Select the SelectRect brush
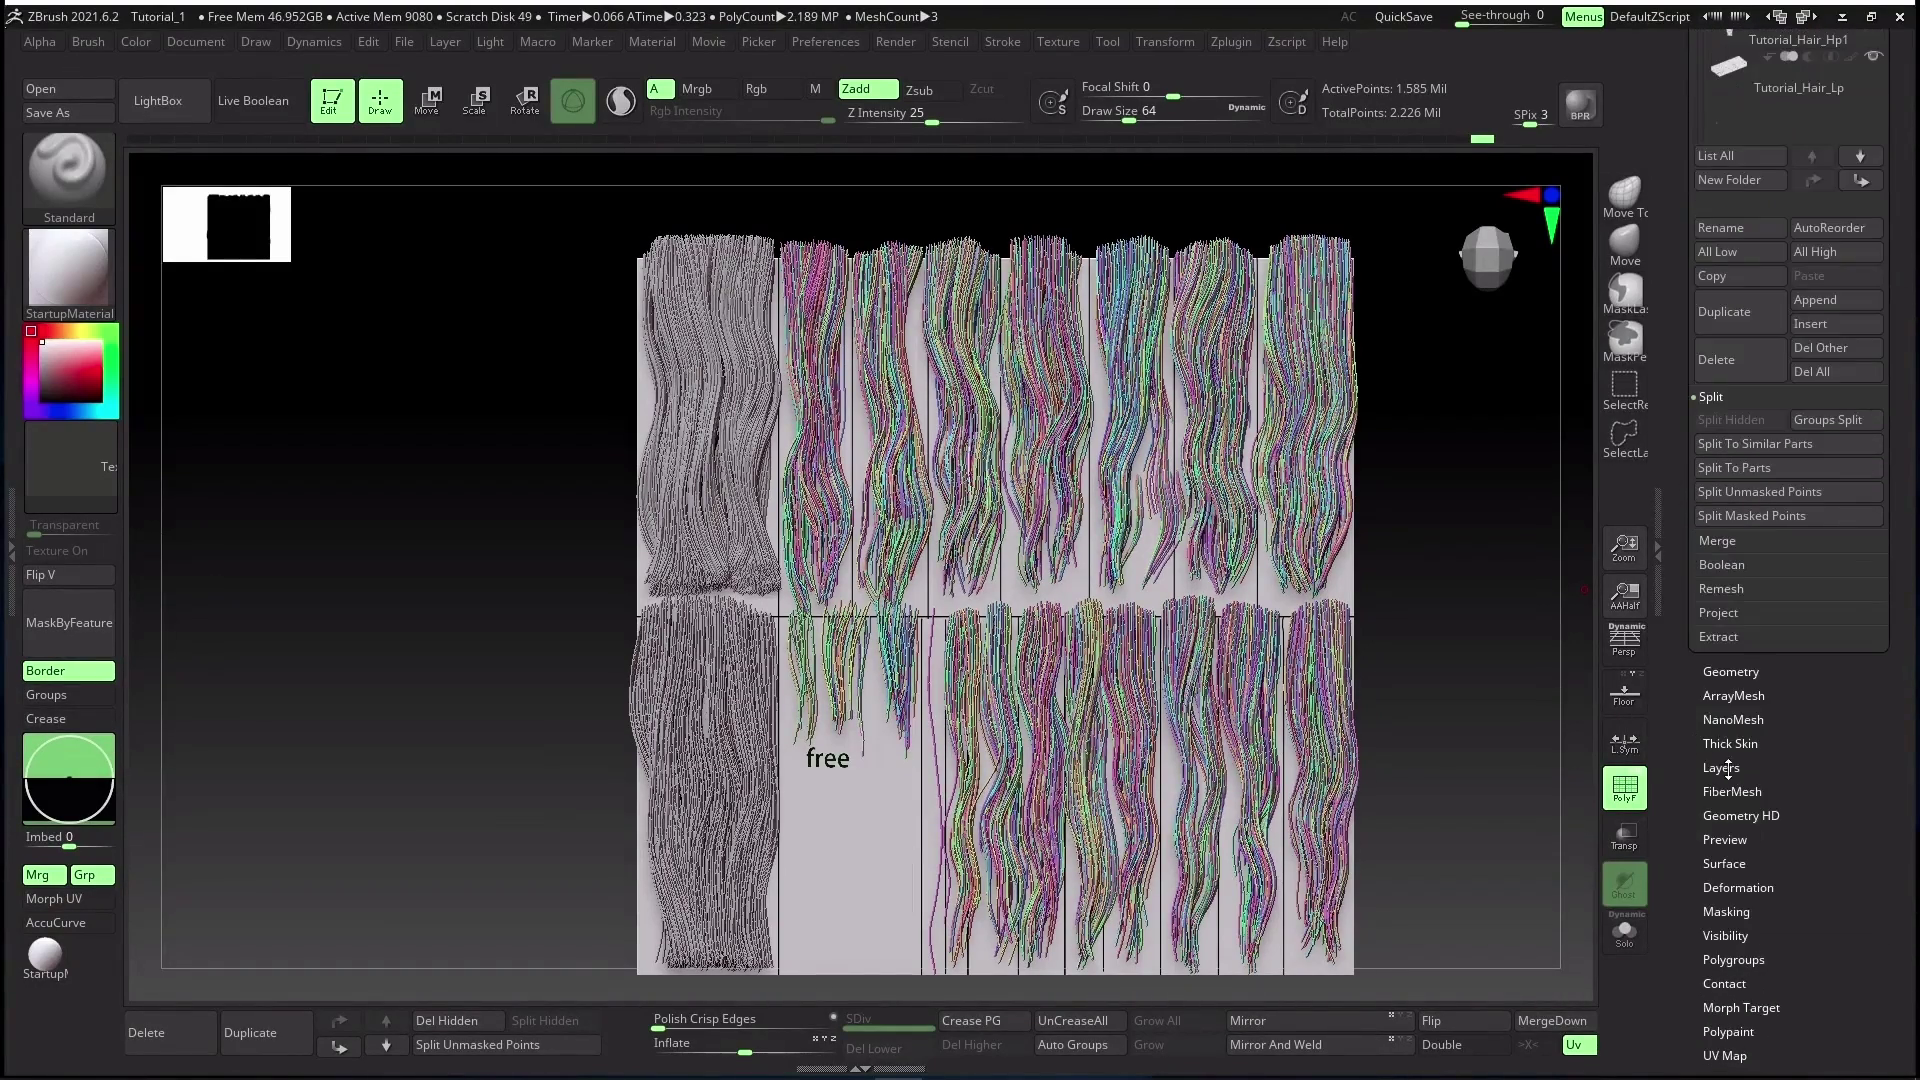The height and width of the screenshot is (1080, 1920). (x=1625, y=390)
